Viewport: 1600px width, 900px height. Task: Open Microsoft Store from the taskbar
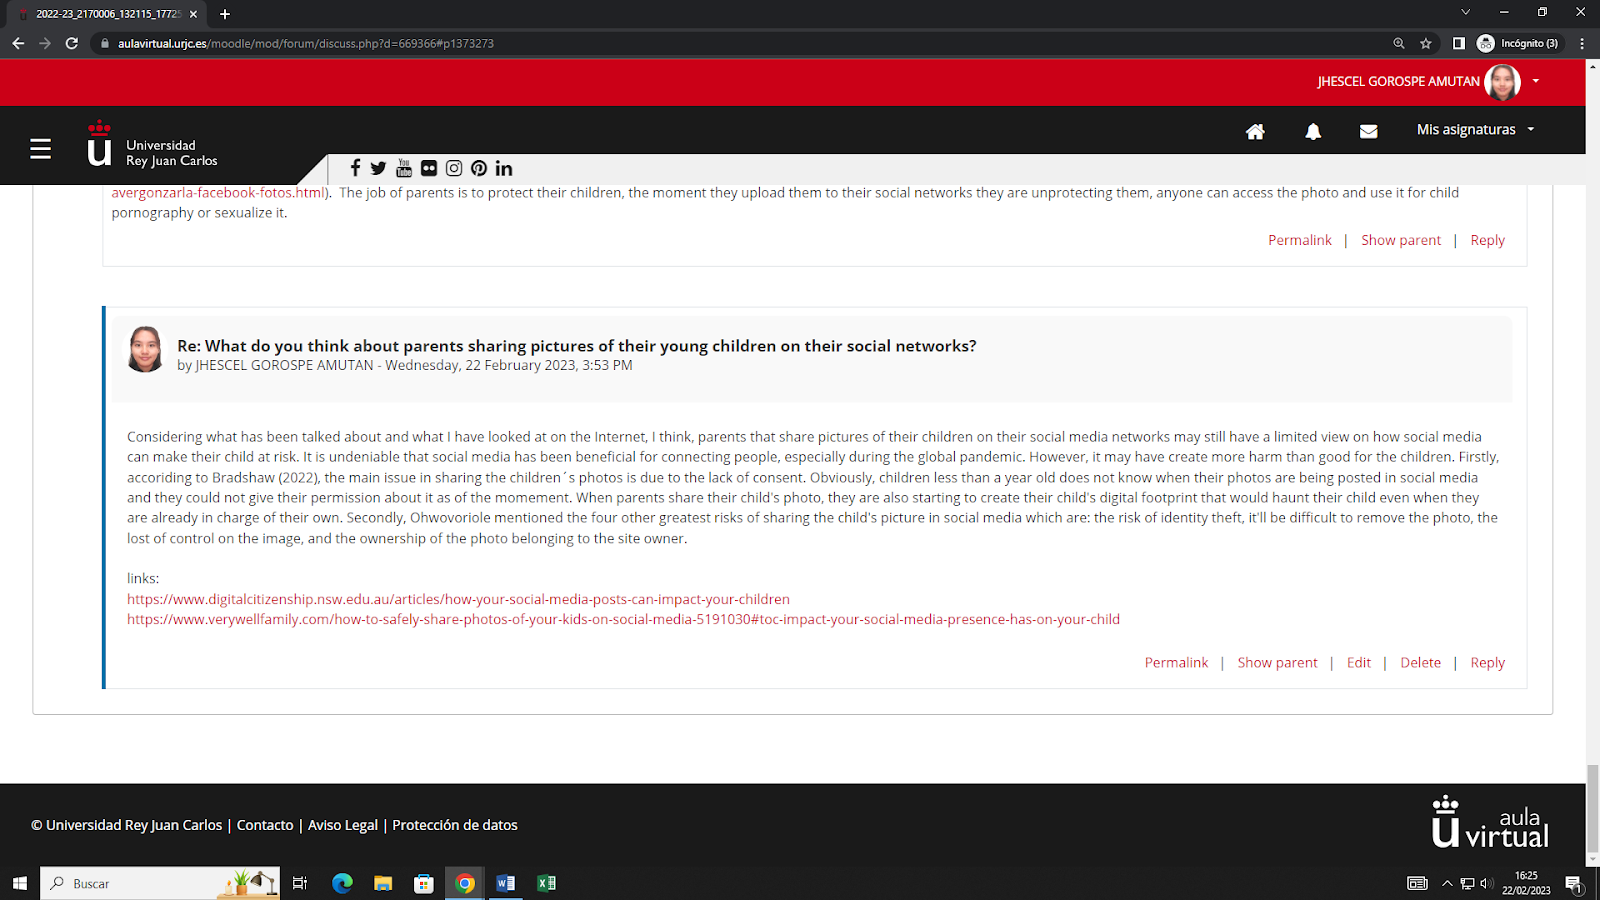coord(424,883)
